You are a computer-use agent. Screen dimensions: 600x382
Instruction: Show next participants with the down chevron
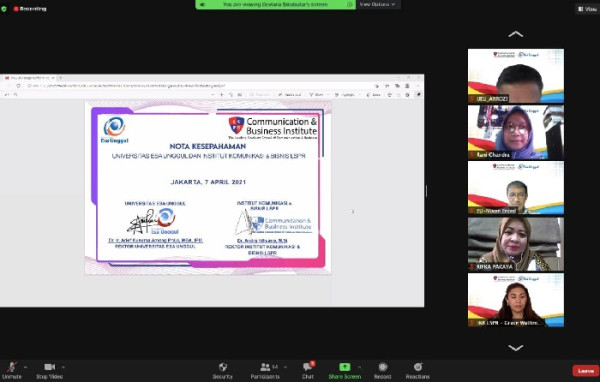coord(515,348)
